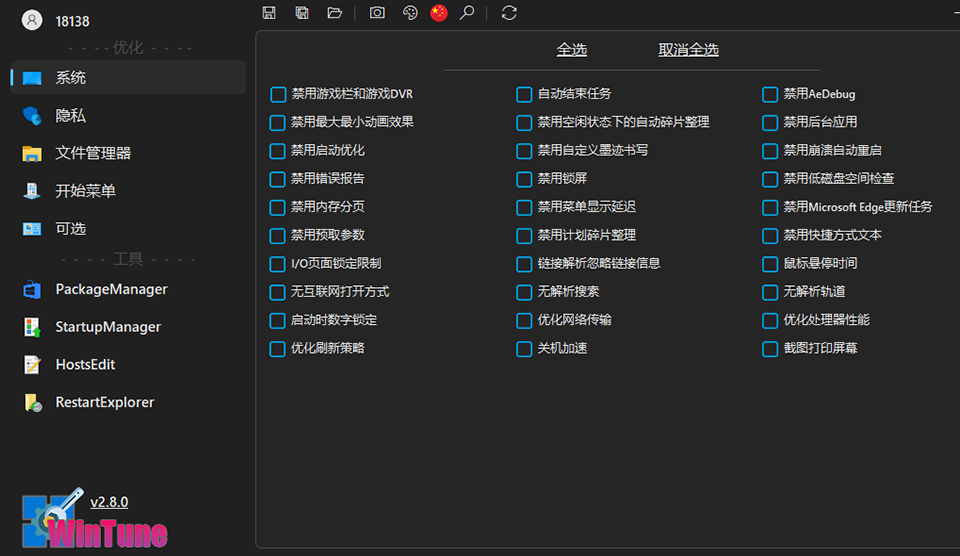Click the refresh arrows icon

click(x=509, y=12)
